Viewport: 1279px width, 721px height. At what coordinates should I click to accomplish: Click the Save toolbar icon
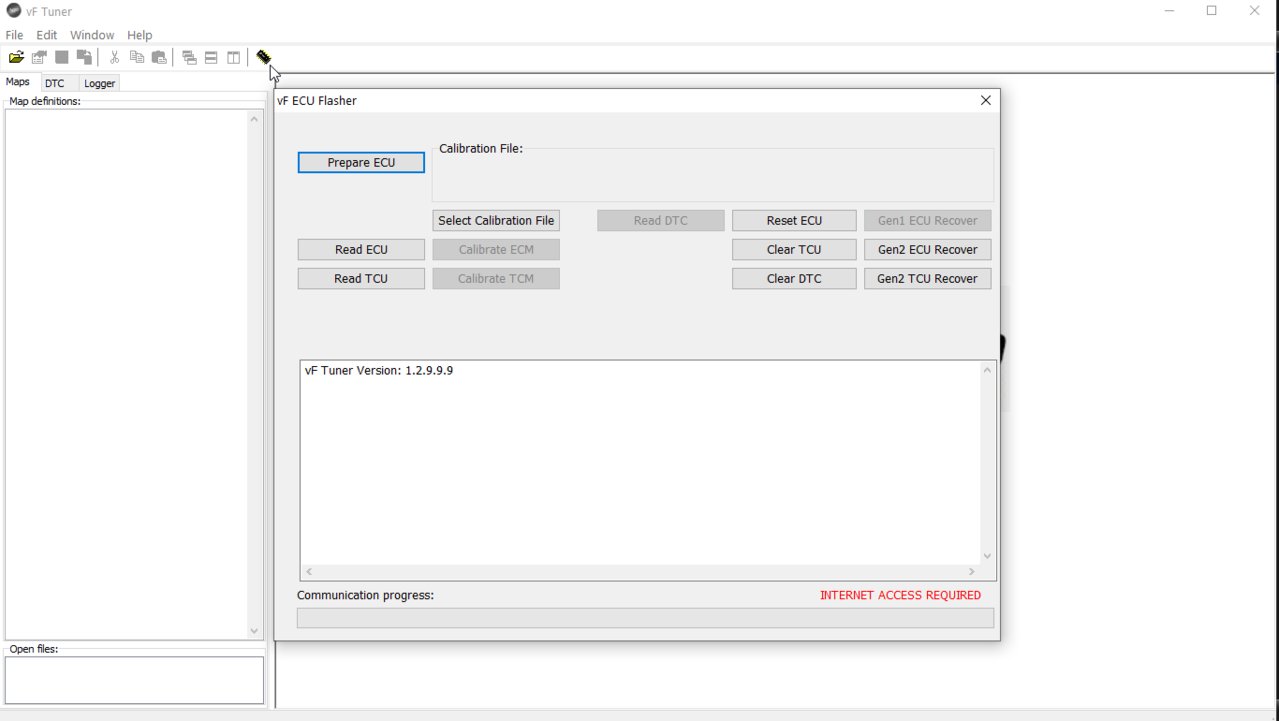pyautogui.click(x=62, y=58)
